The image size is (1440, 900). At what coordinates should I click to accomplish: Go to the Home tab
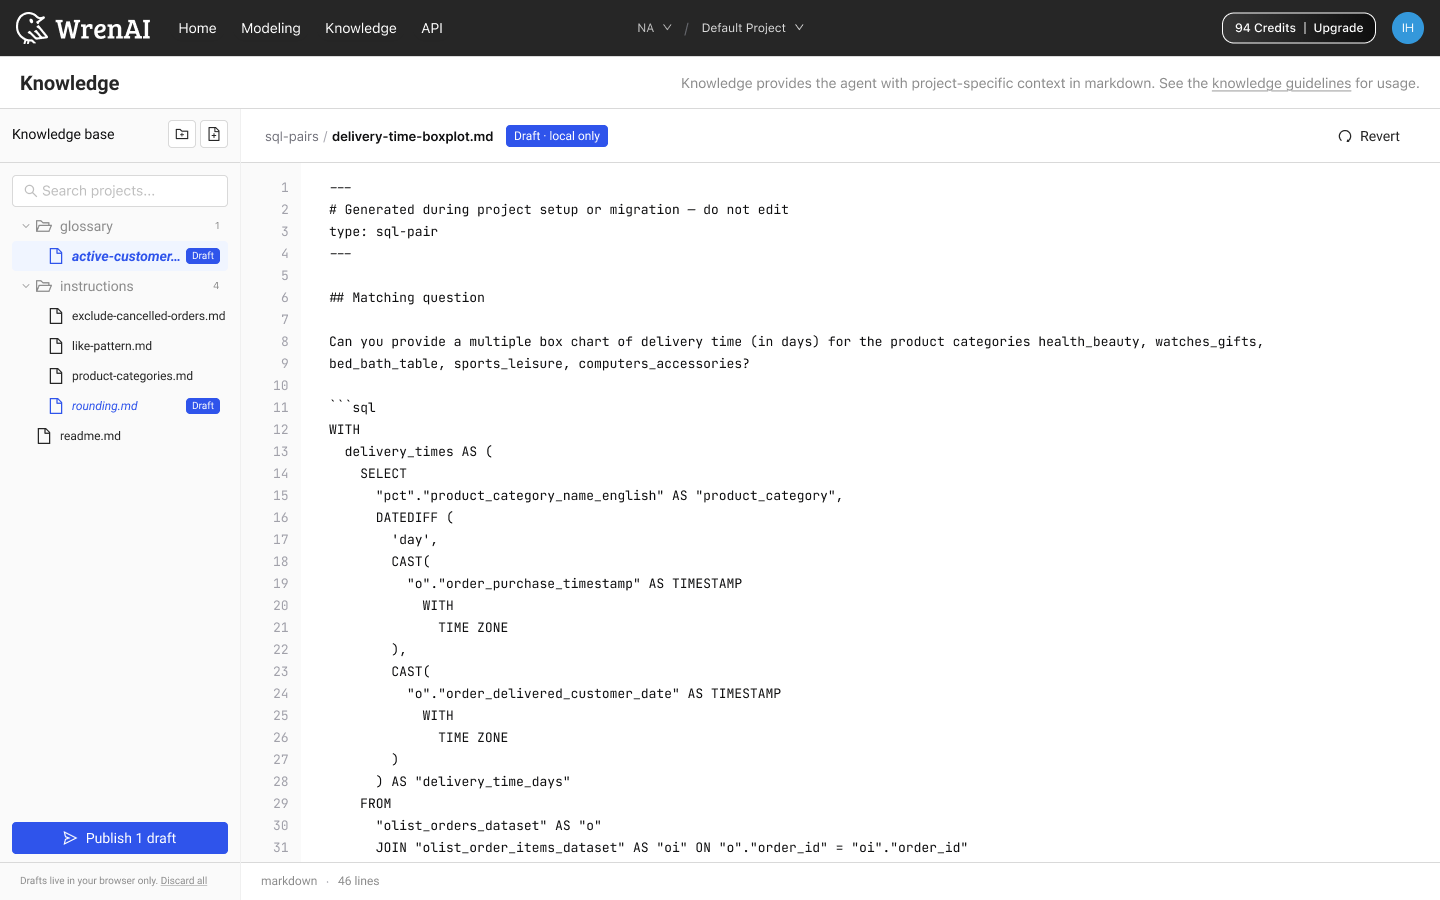pyautogui.click(x=197, y=28)
